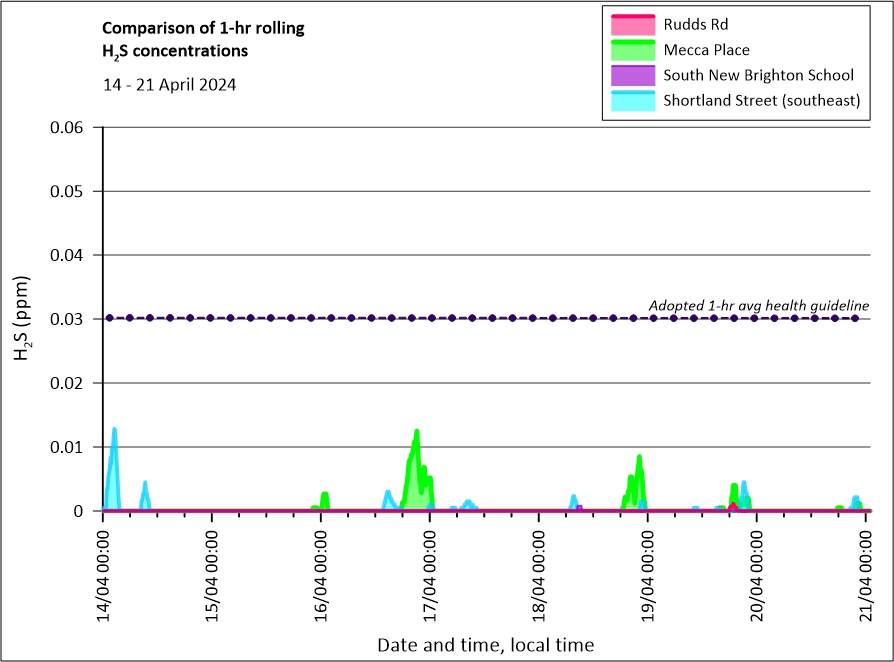Click the Adopted 1-hr avg health guideline label
This screenshot has height=662, width=894.
pos(758,305)
